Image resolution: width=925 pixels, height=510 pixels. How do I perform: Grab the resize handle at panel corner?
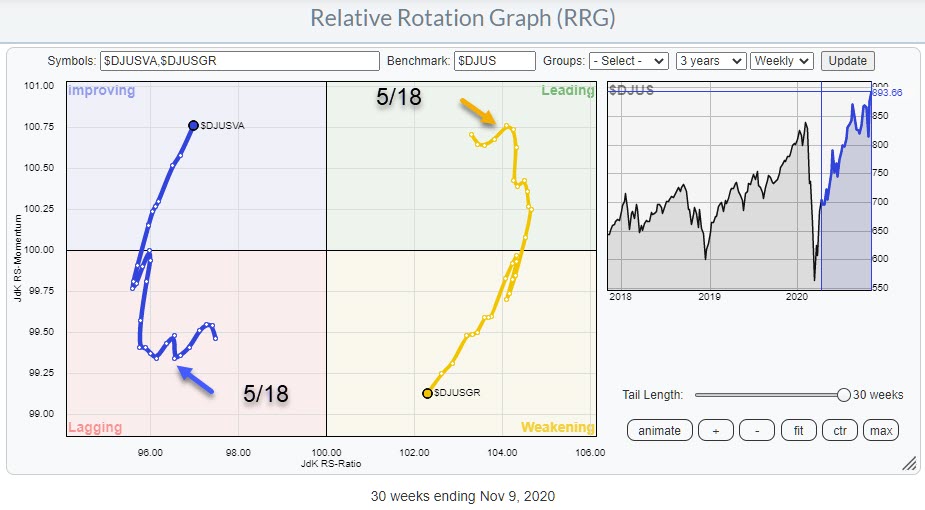[x=909, y=464]
